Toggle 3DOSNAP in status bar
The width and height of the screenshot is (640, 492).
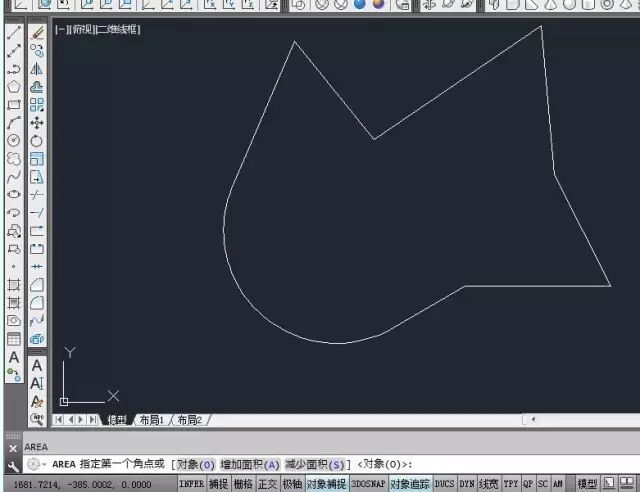click(x=369, y=484)
